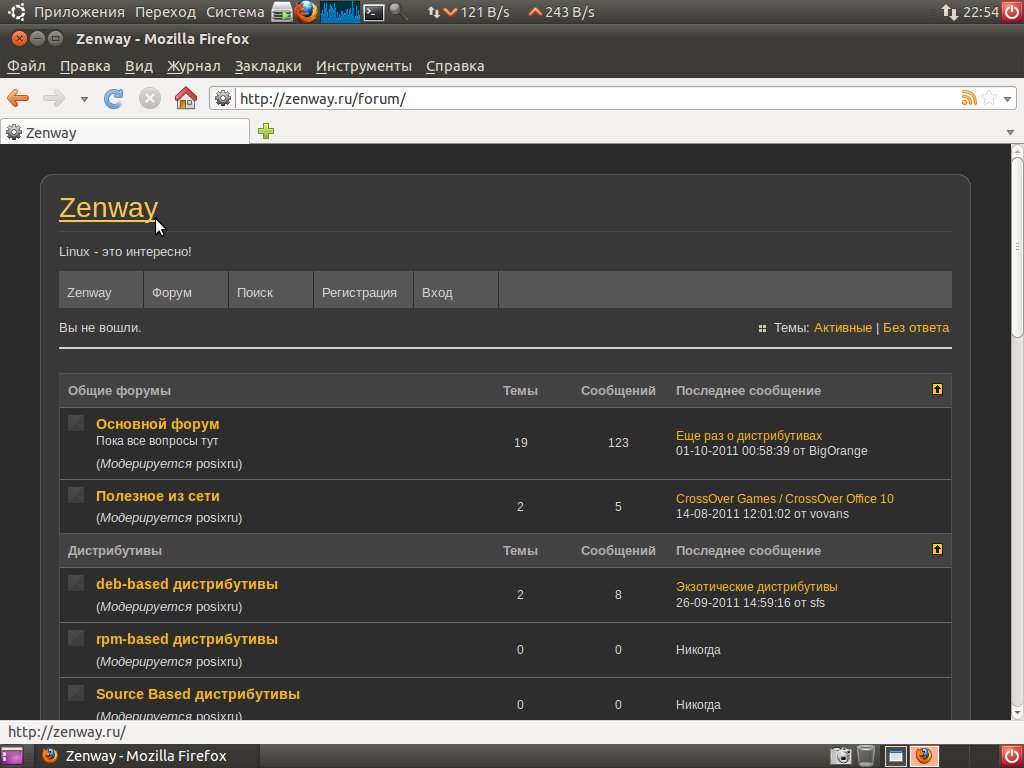The image size is (1024, 768).
Task: Select the Zenway browser tab
Action: pos(125,132)
